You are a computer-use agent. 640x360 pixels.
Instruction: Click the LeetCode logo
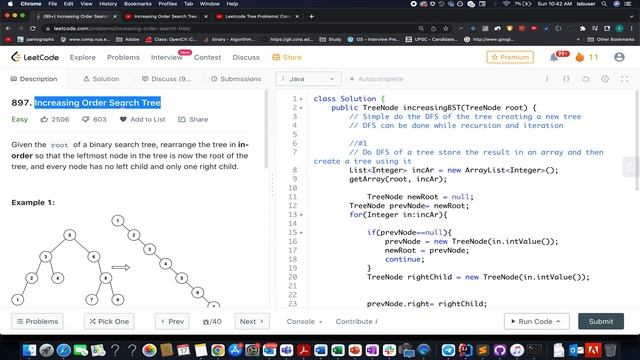click(35, 57)
